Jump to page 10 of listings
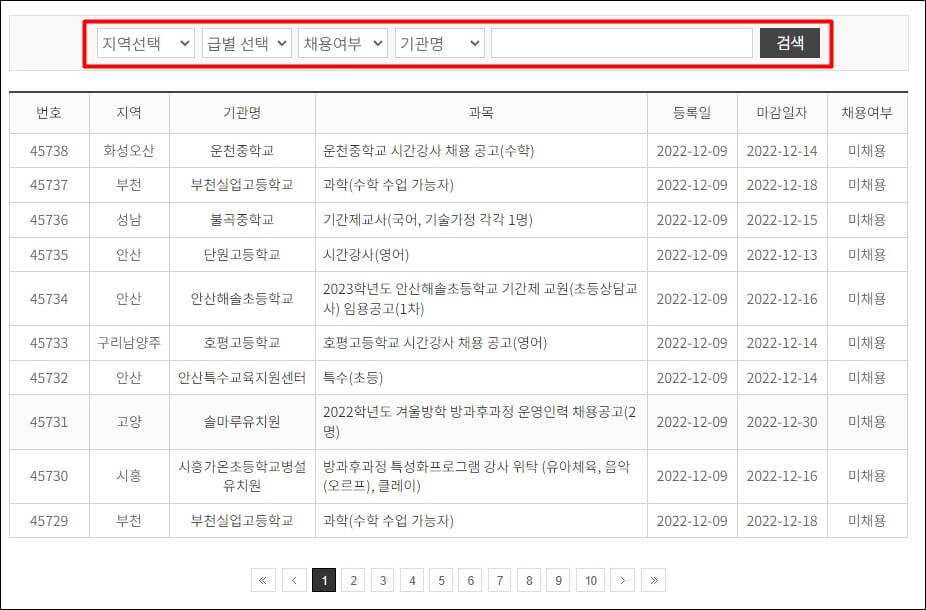This screenshot has width=926, height=610. (x=590, y=580)
